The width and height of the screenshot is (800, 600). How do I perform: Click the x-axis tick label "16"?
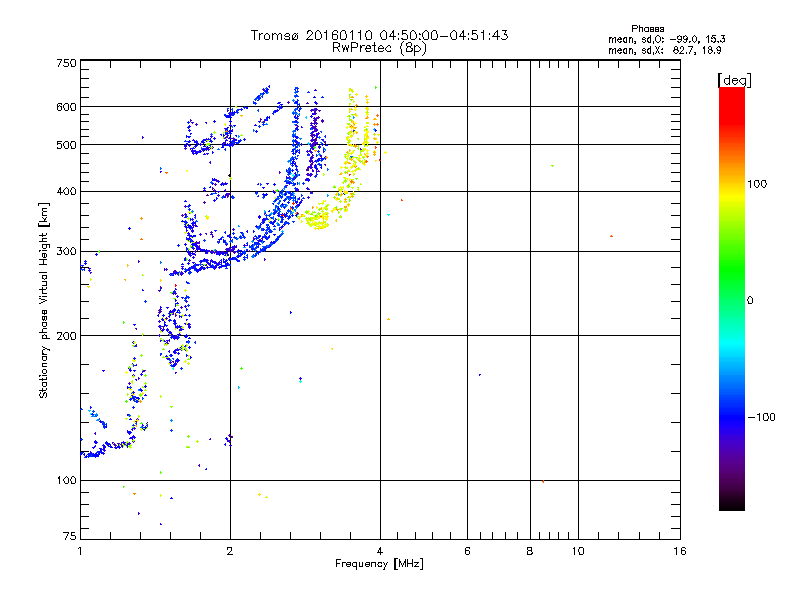tap(680, 551)
